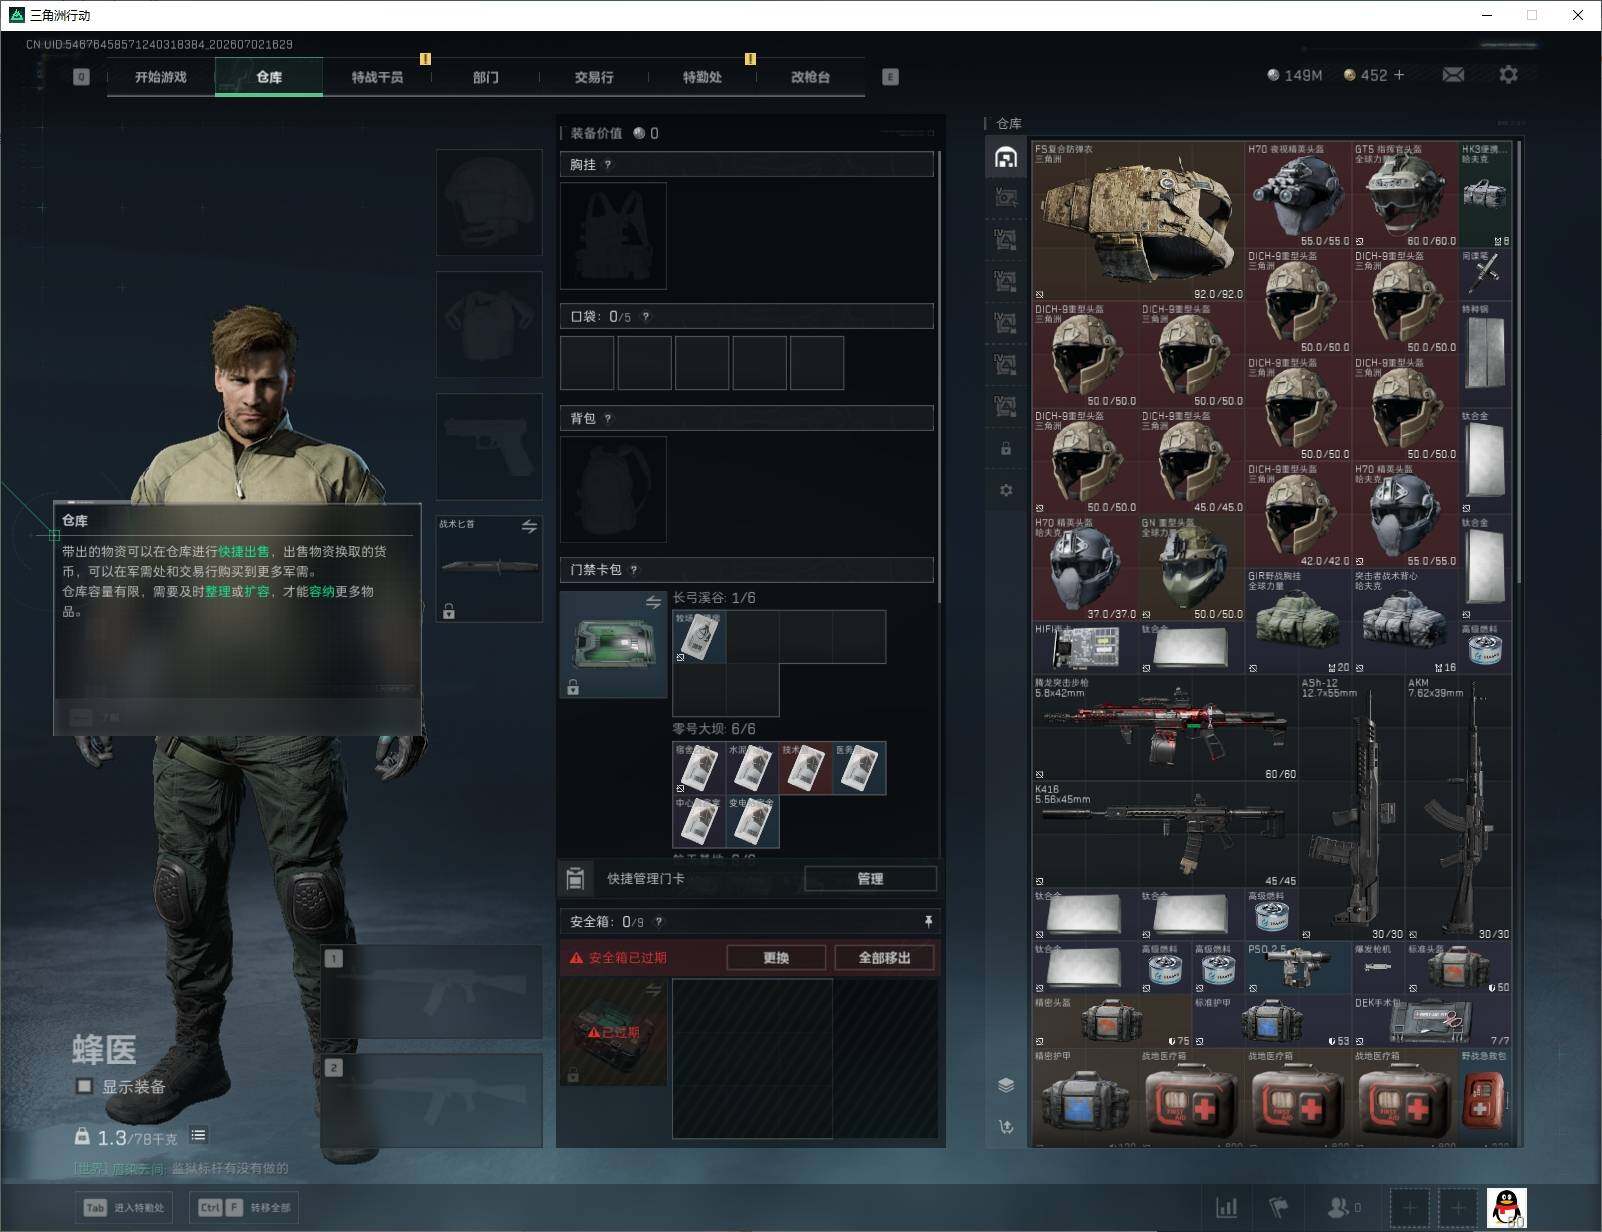Select the HIFI声卡 item

coord(1085,648)
